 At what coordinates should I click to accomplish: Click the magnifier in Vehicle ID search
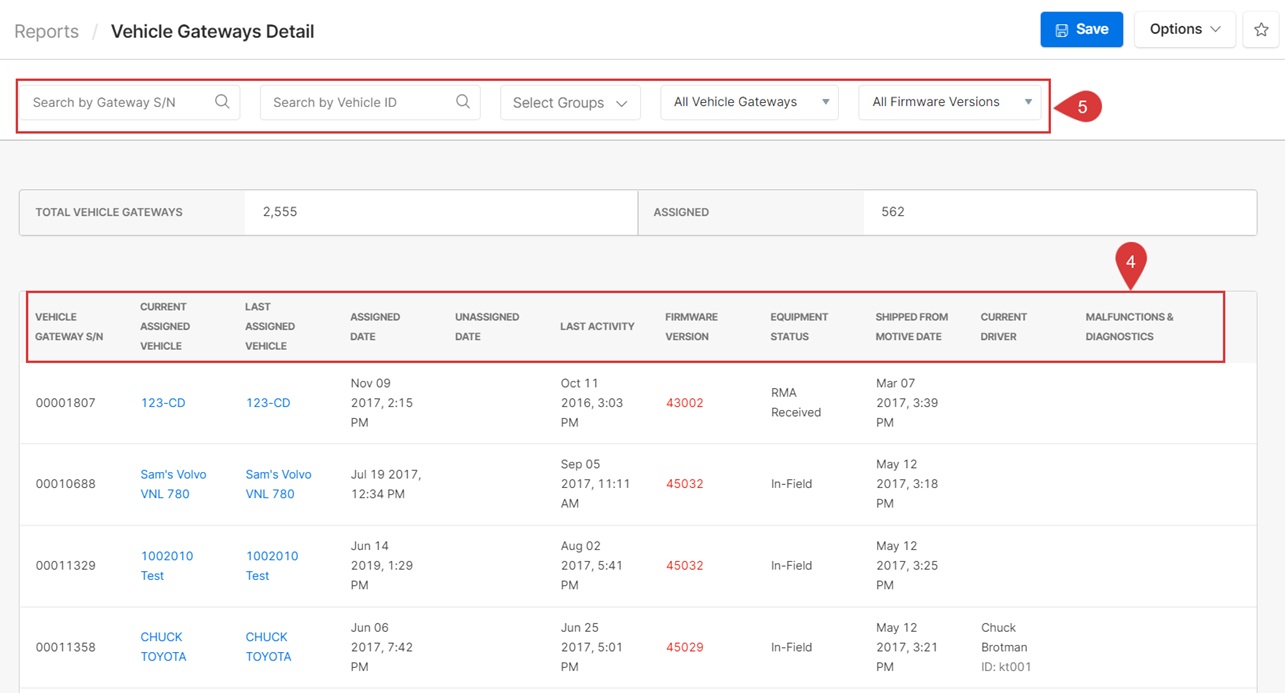pyautogui.click(x=463, y=102)
